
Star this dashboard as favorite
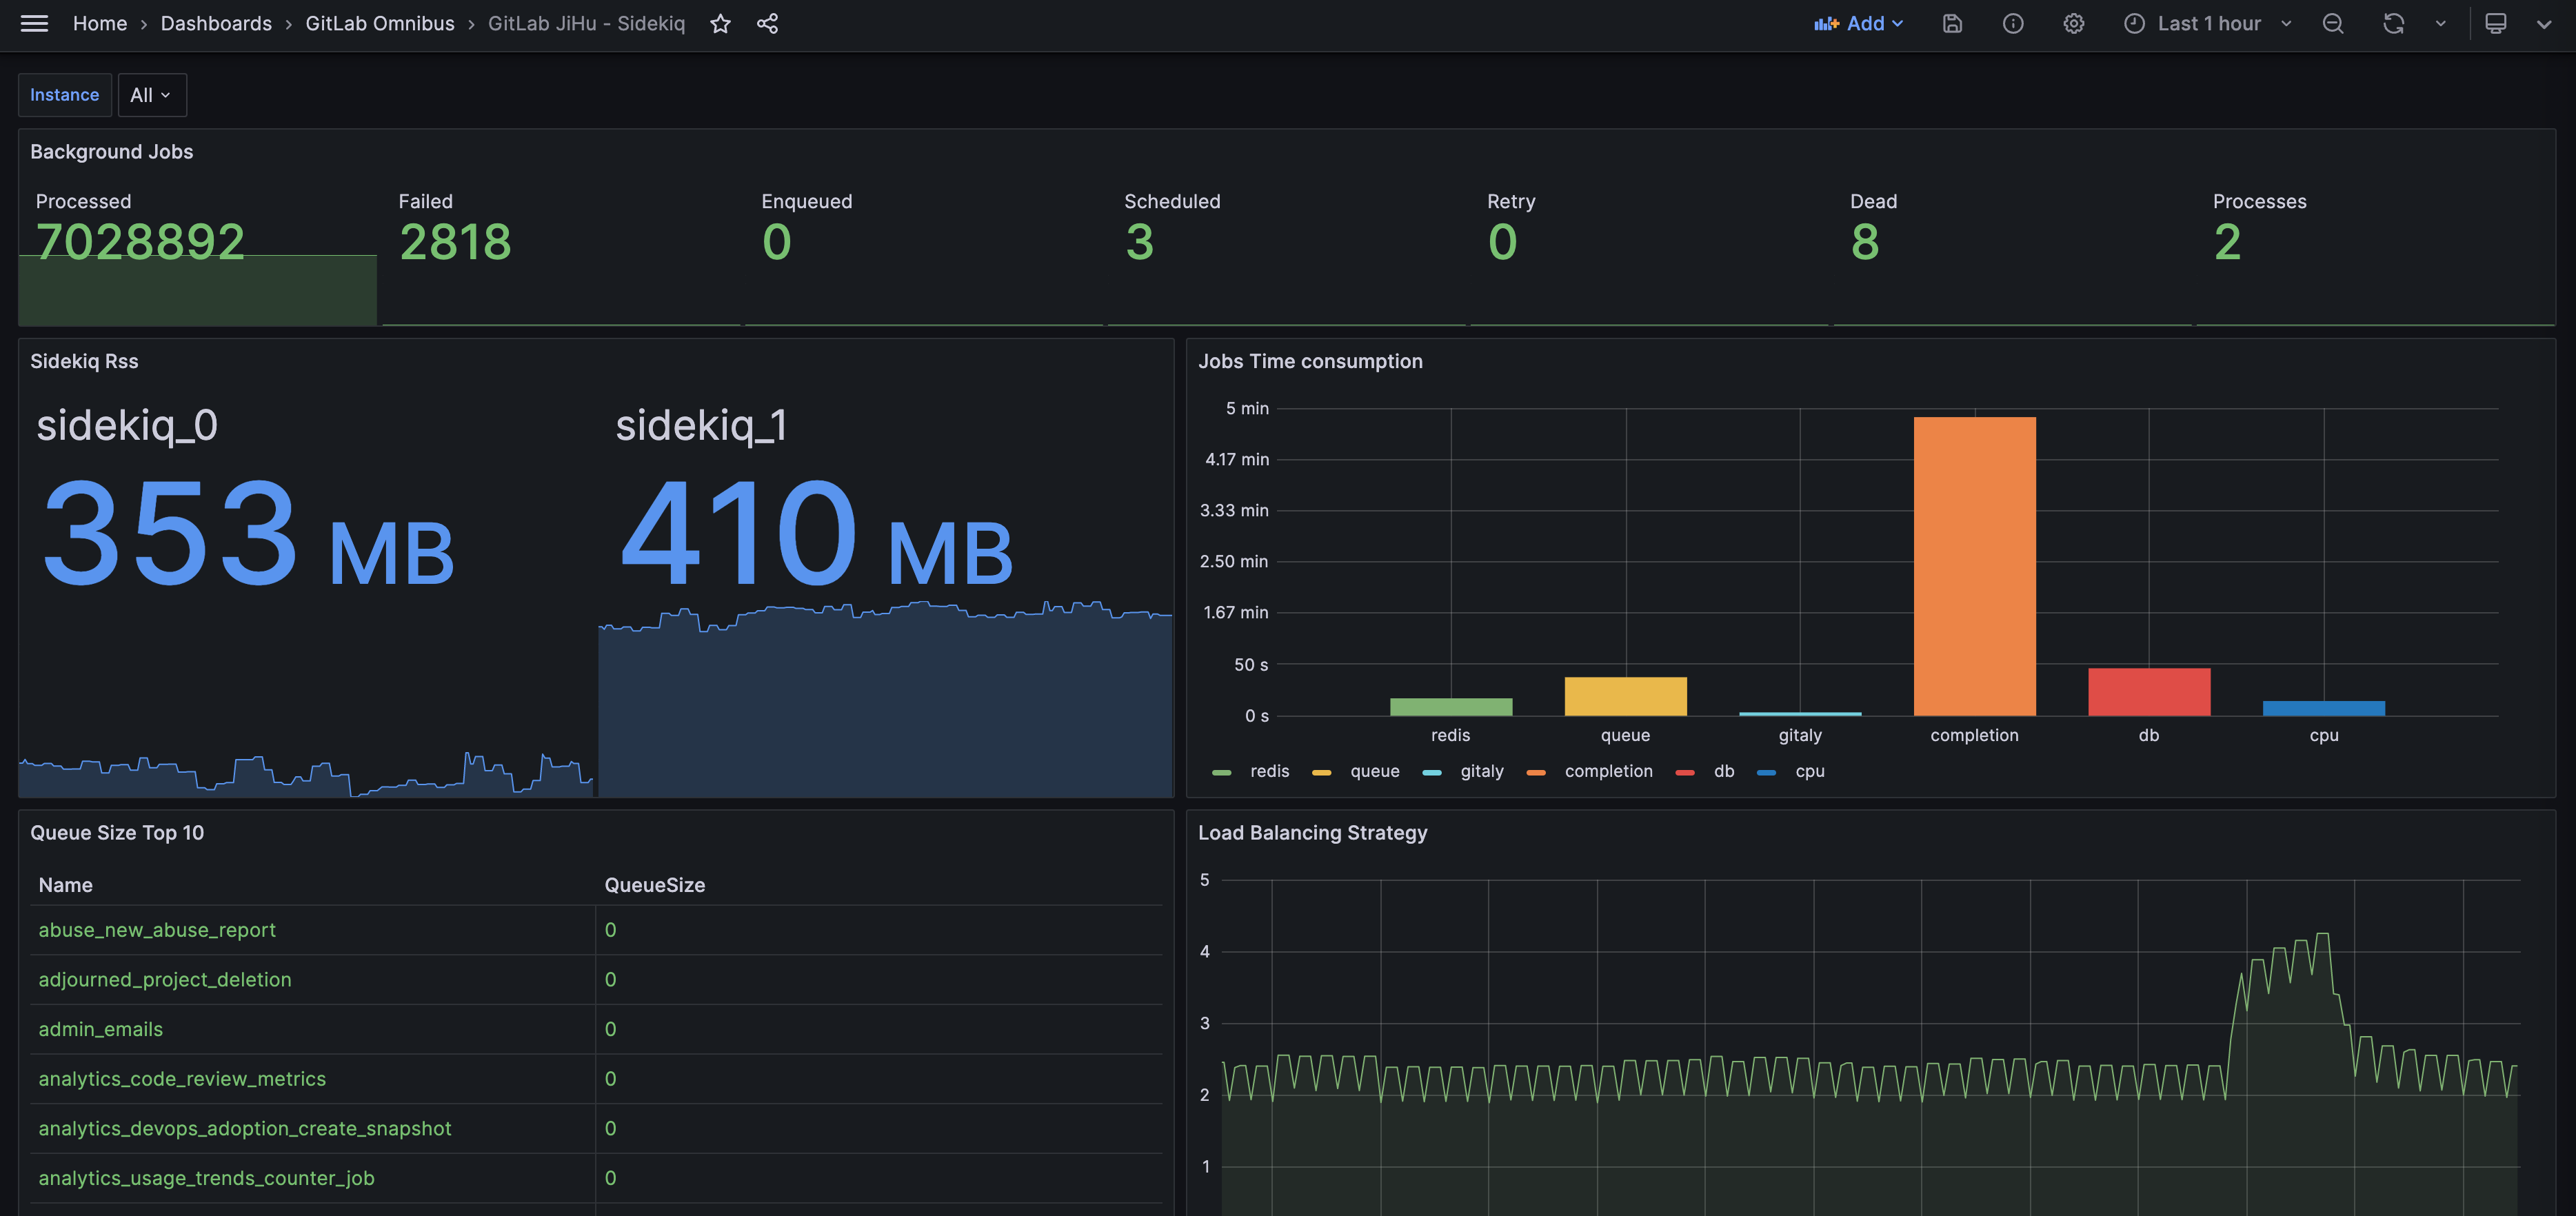(x=720, y=23)
